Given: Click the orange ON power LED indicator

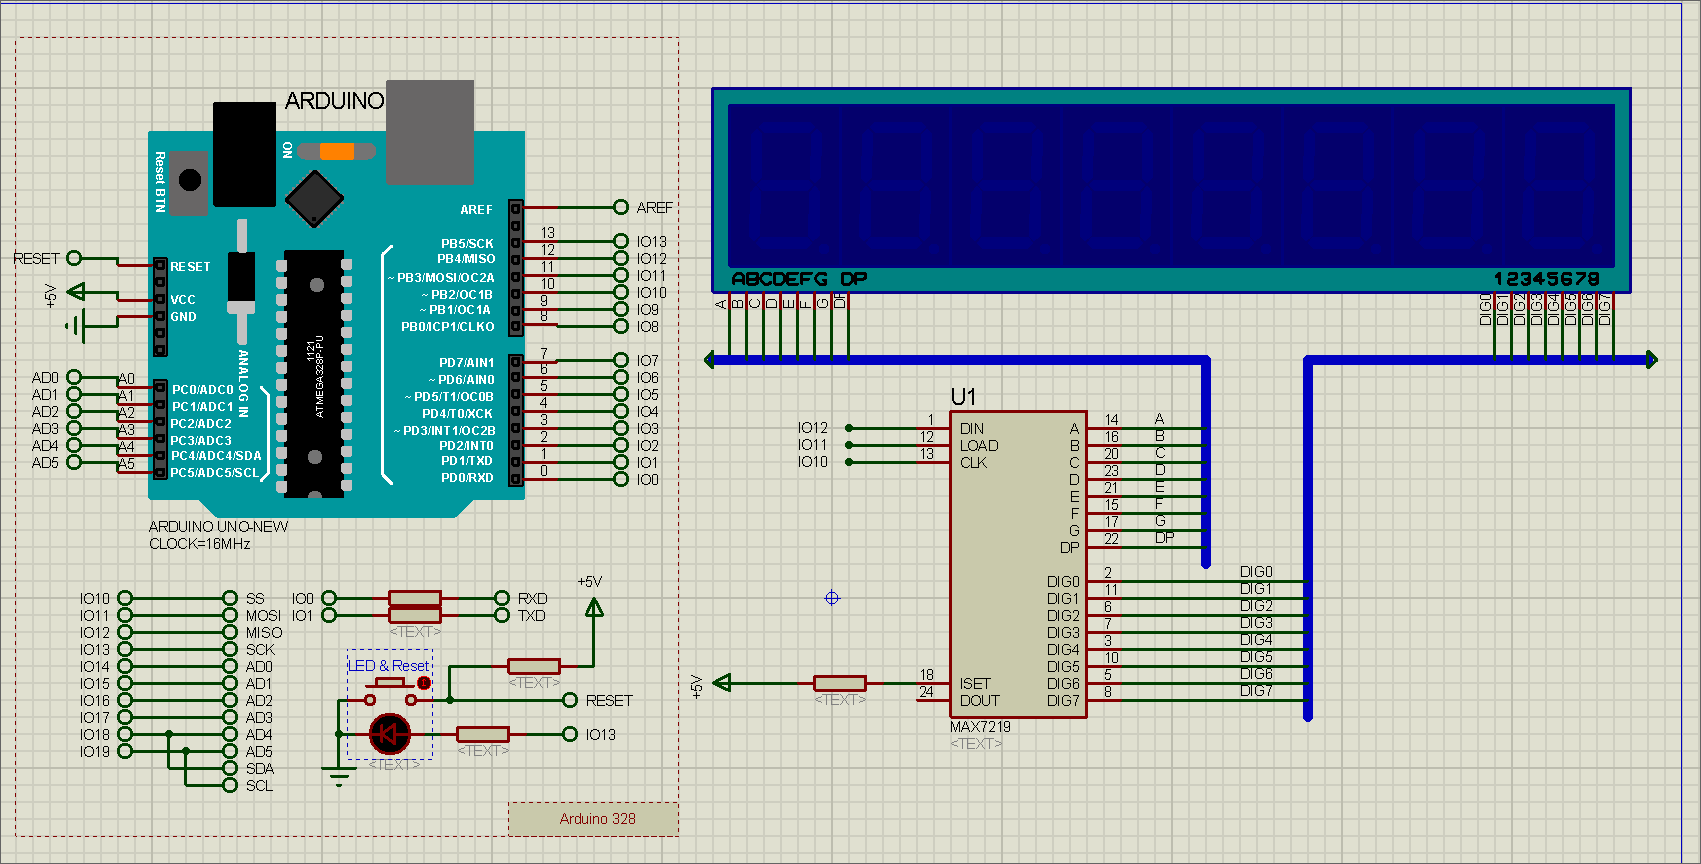Looking at the screenshot, I should 337,151.
